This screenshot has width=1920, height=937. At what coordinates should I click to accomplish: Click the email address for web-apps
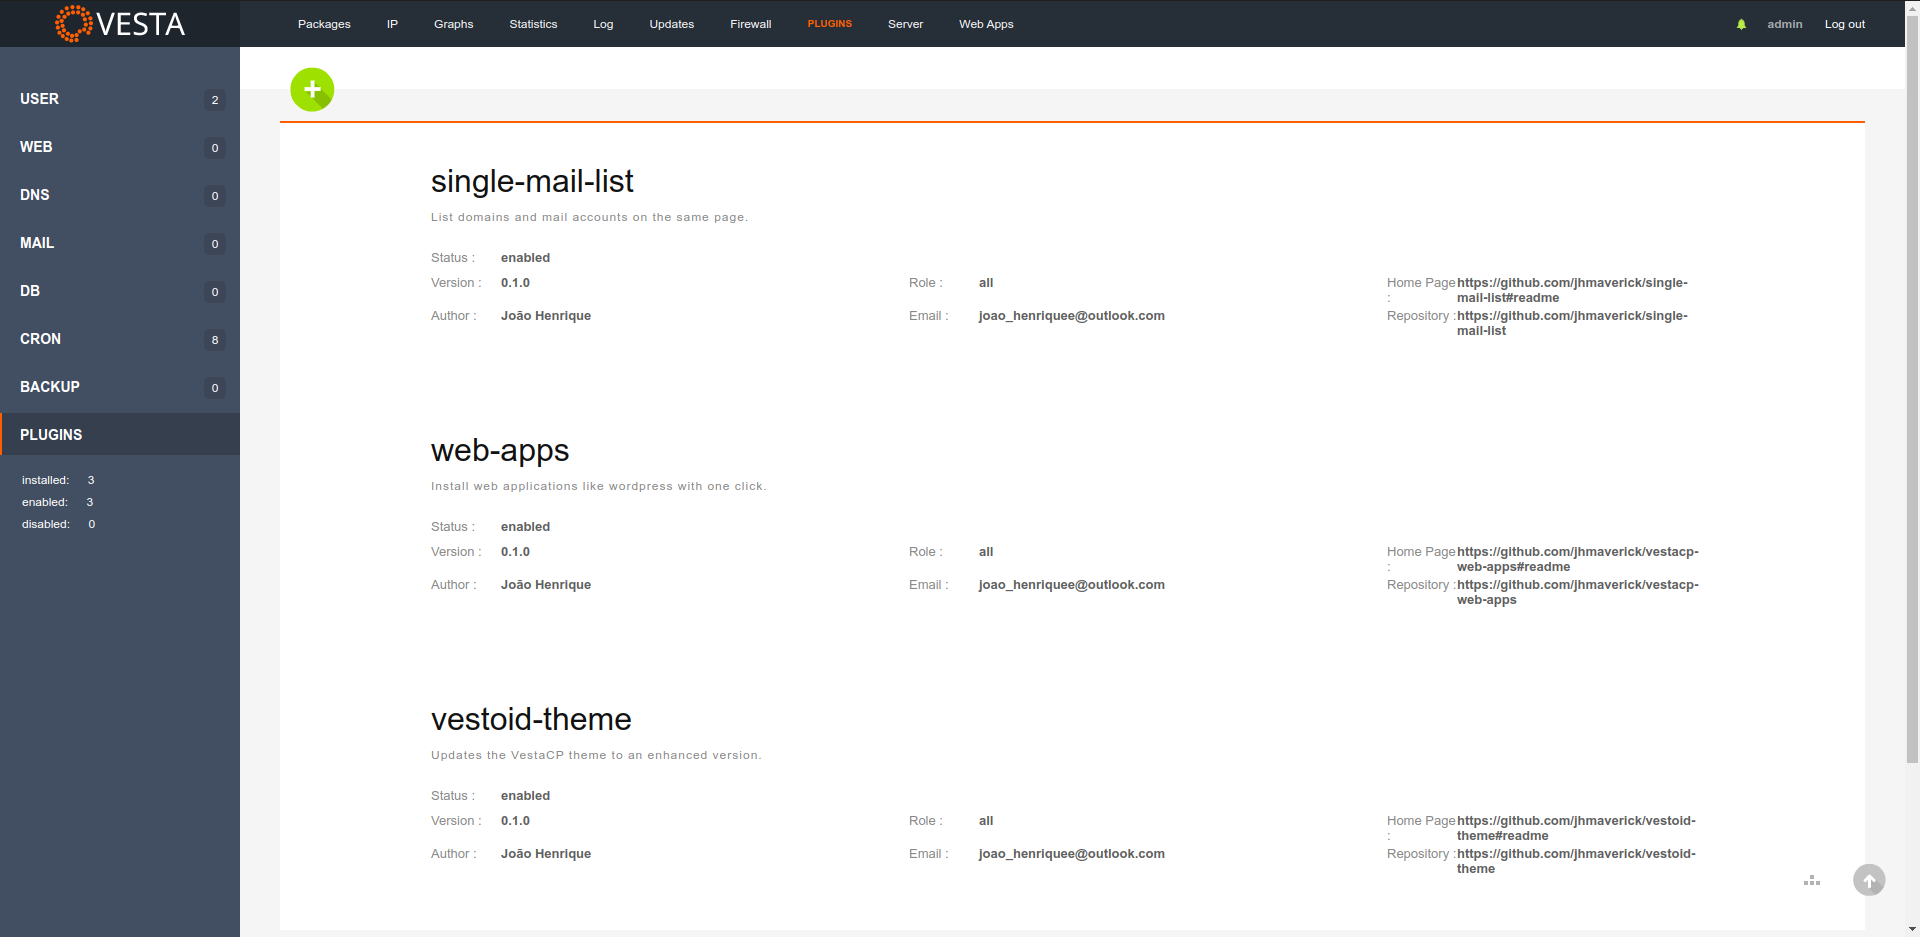tap(1071, 585)
